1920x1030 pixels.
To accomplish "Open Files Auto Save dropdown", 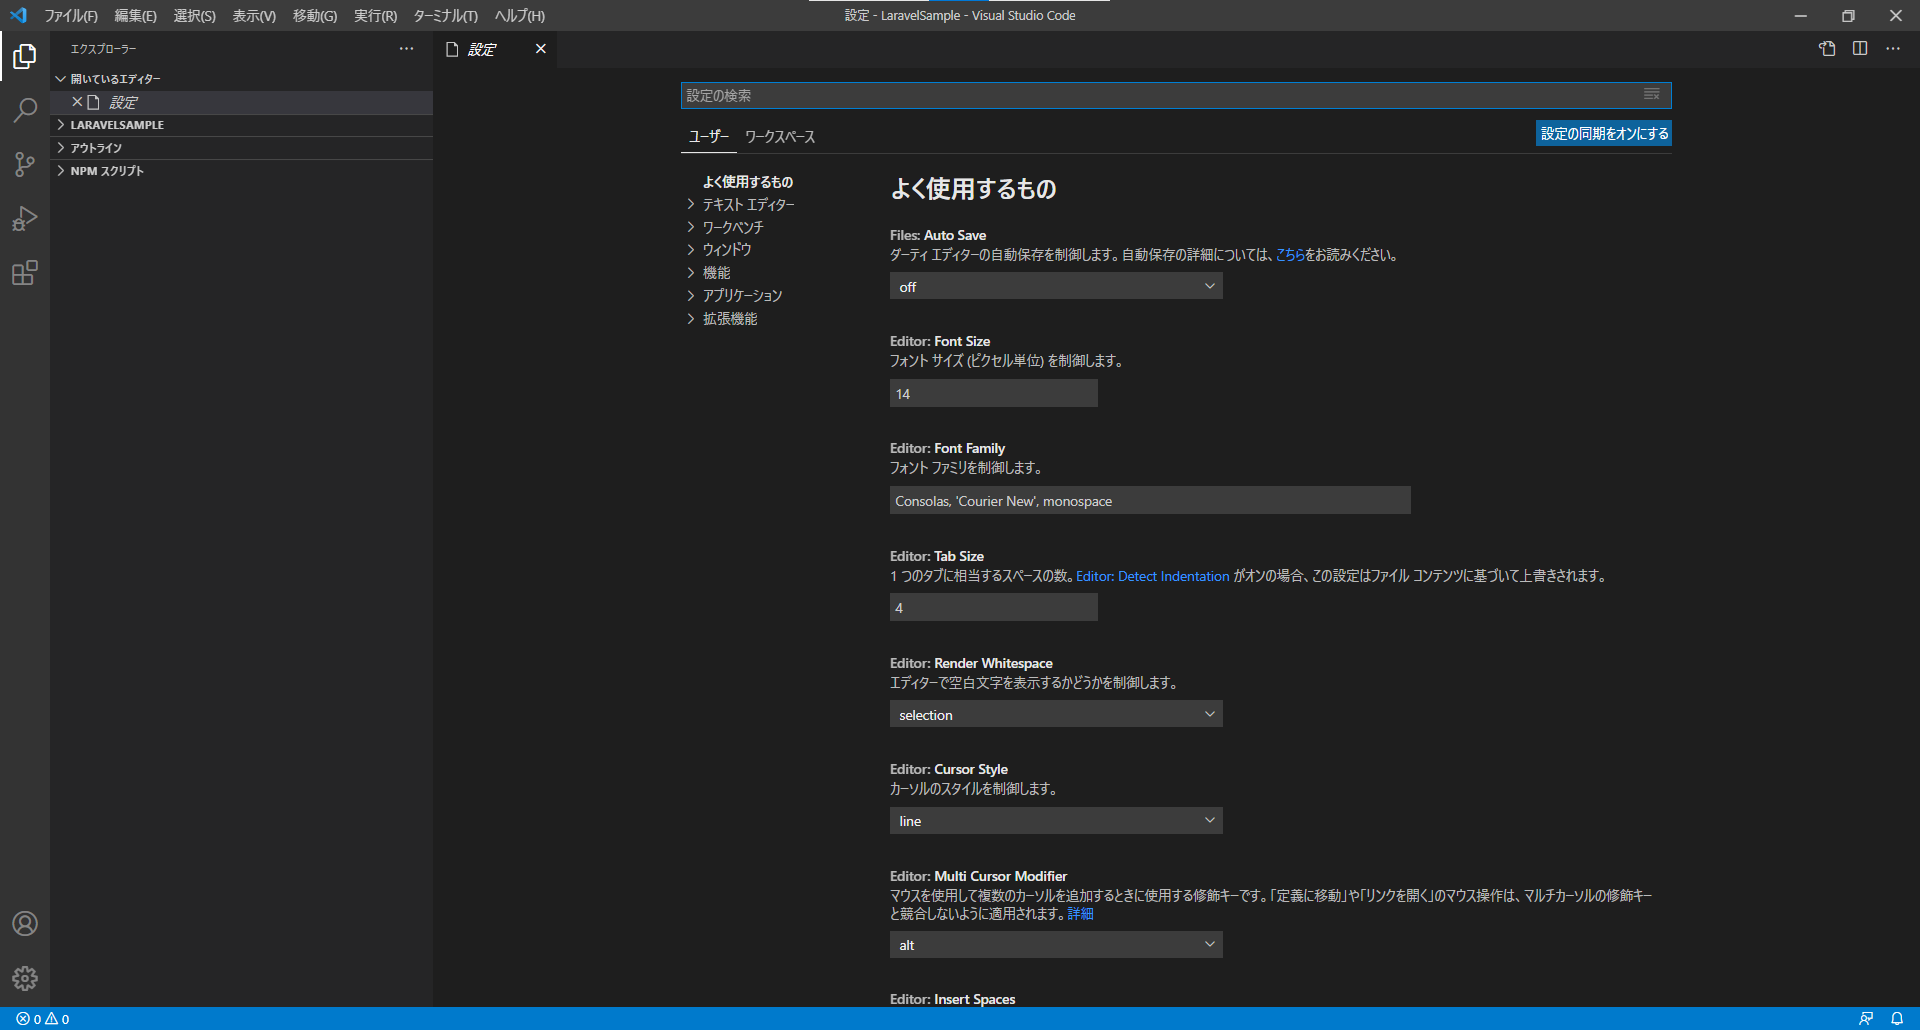I will click(x=1056, y=287).
